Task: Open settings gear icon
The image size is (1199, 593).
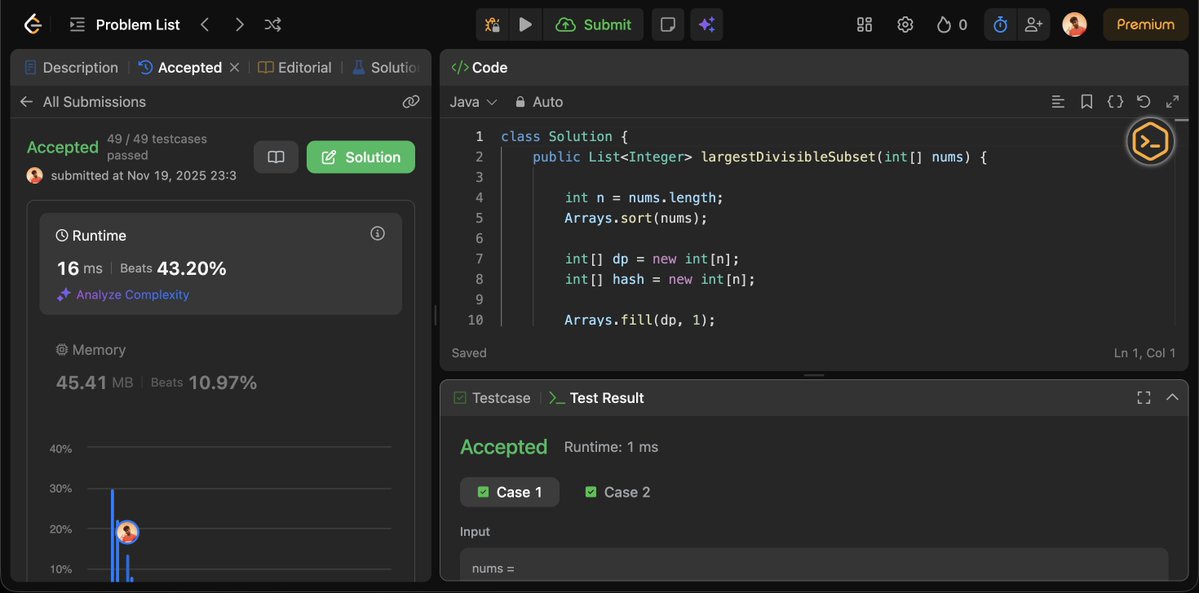Action: tap(905, 24)
